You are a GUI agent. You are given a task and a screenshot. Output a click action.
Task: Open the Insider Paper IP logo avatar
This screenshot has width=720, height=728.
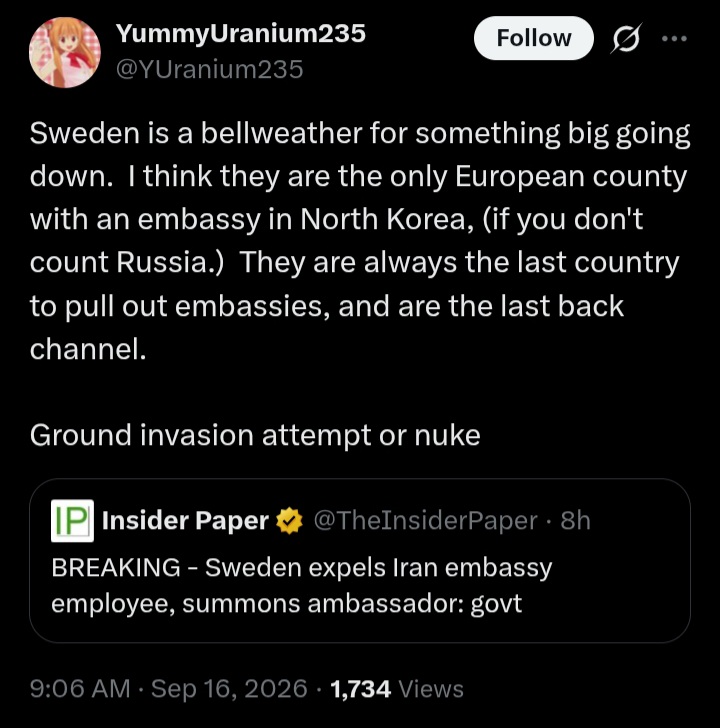click(72, 520)
